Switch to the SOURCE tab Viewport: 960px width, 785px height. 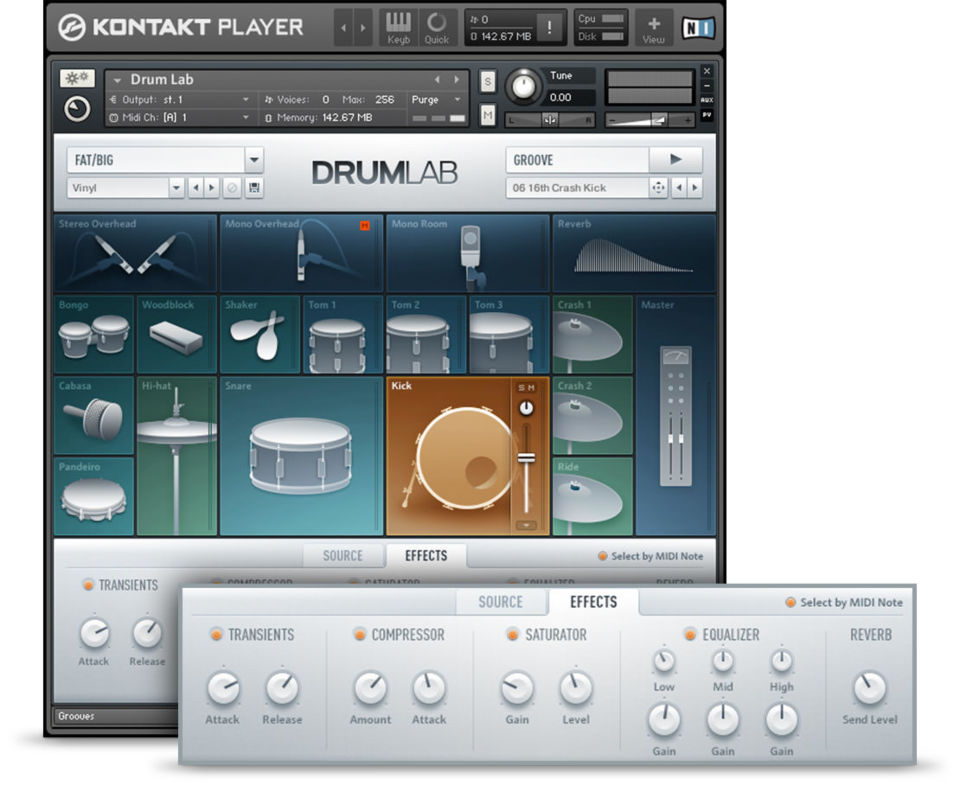coord(500,602)
